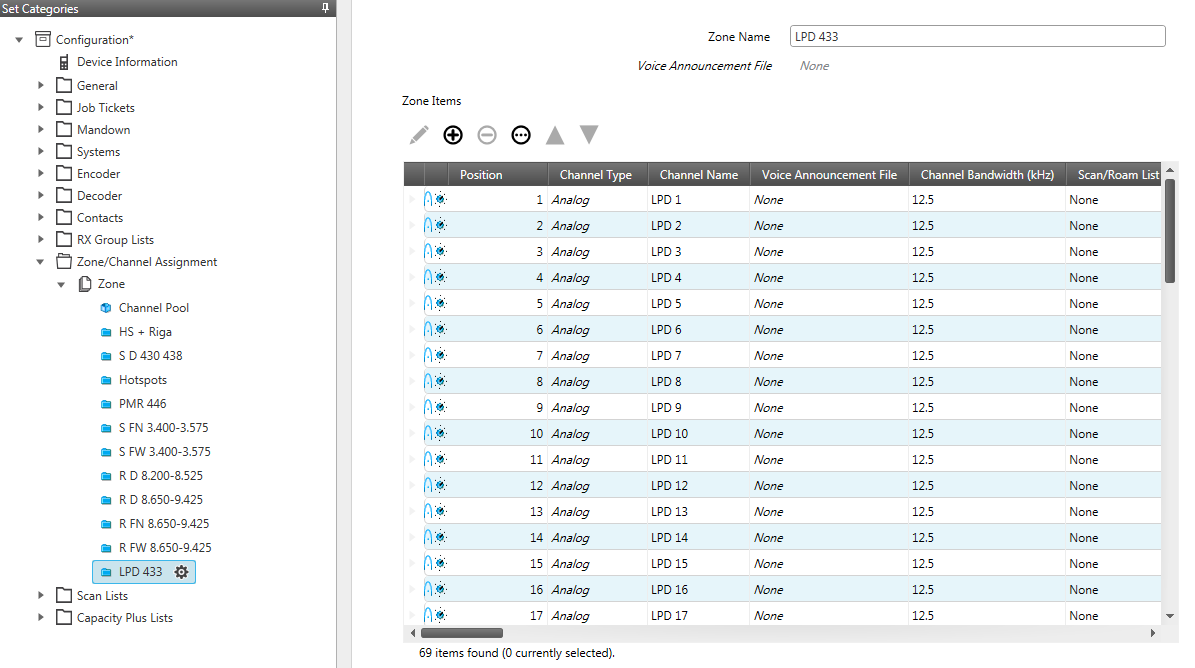Open the Channel Pool item
Screen dimensions: 1195x668
click(153, 308)
